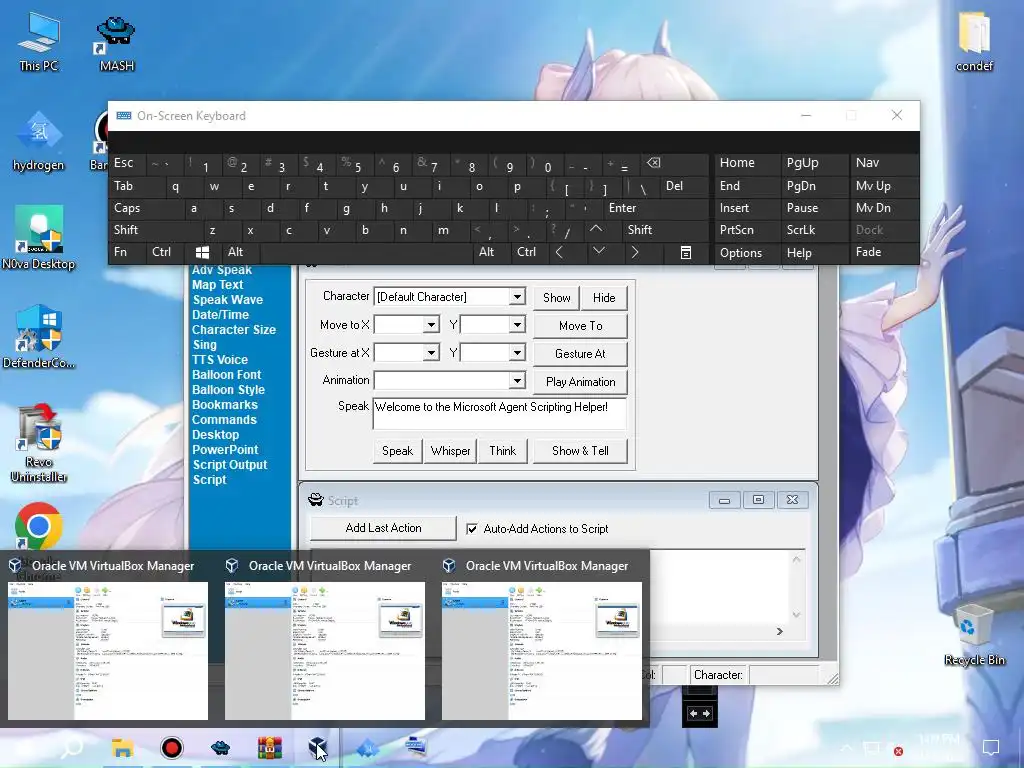1024x768 pixels.
Task: Click the Show & Tell button
Action: click(581, 451)
